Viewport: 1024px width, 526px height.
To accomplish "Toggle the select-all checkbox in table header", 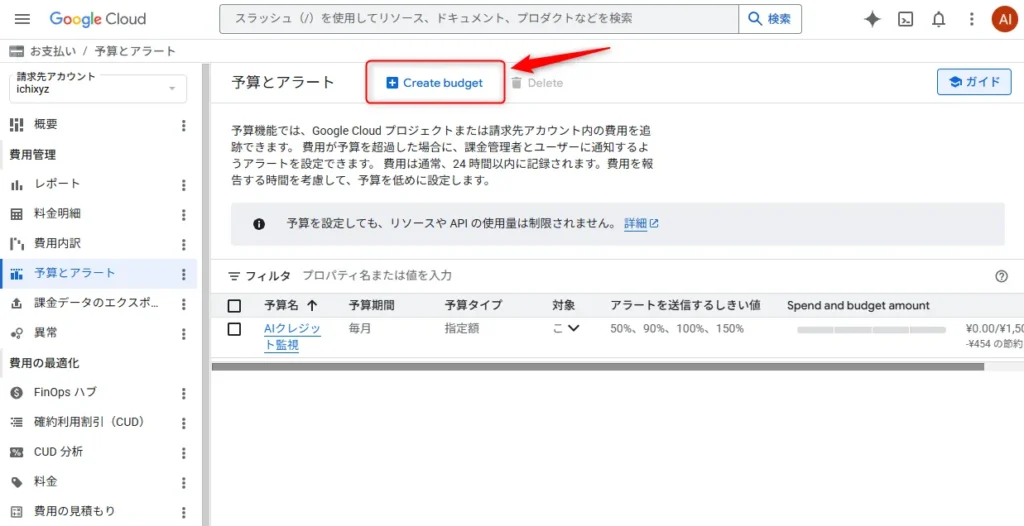I will click(234, 305).
